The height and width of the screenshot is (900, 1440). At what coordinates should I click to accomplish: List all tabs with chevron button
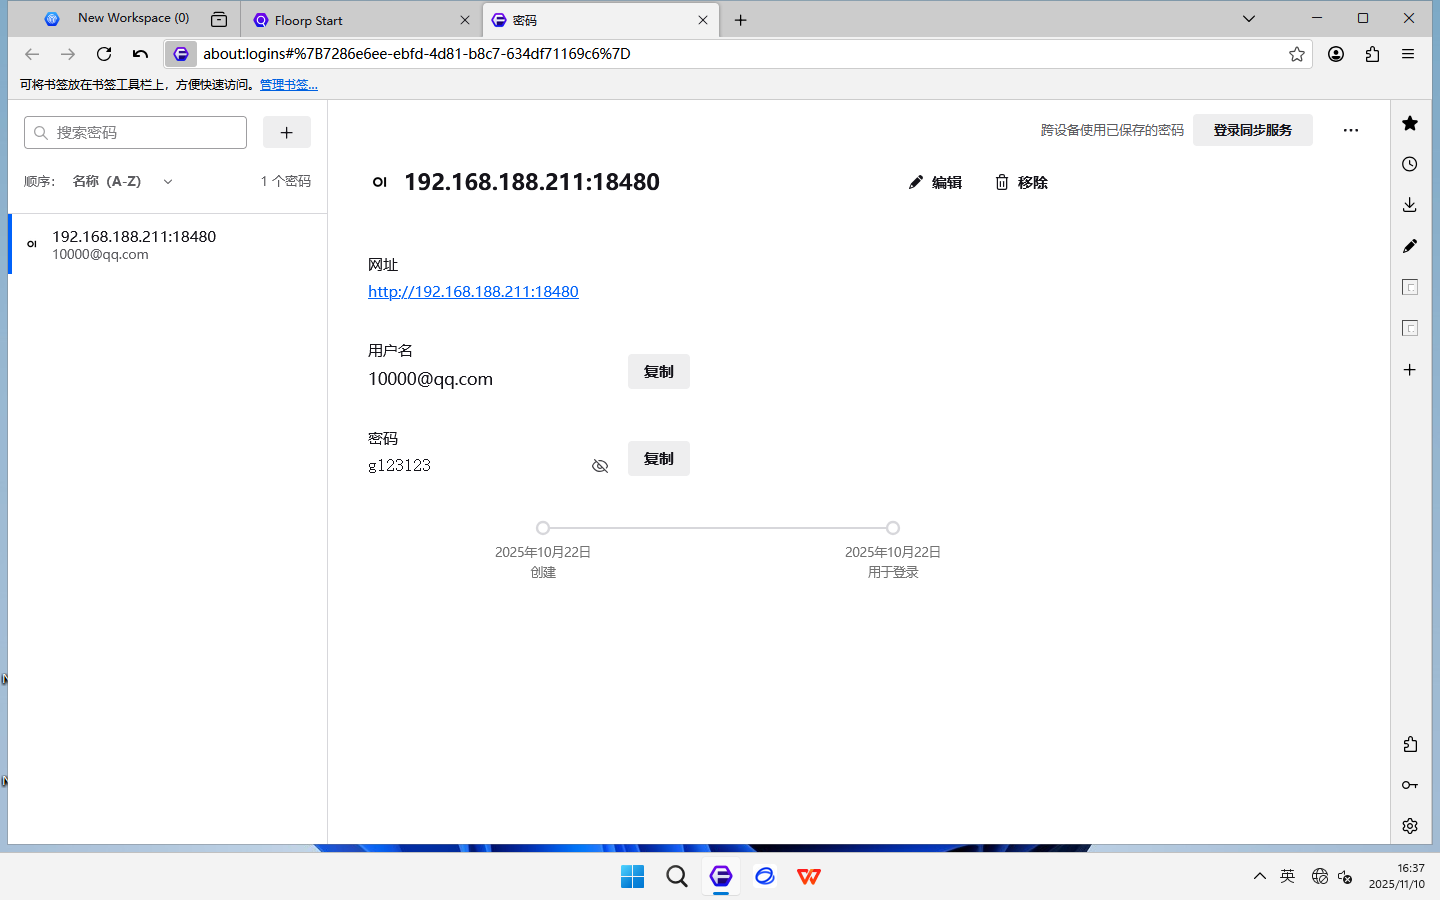point(1249,19)
